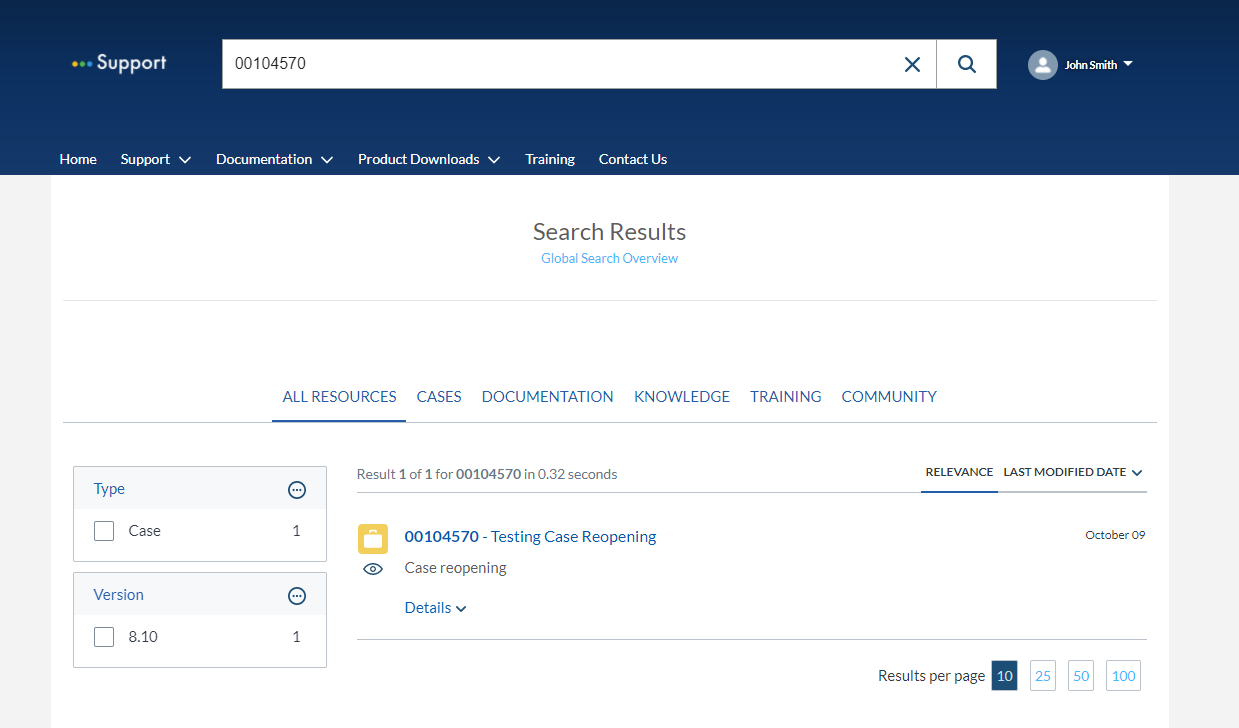
Task: Switch to the Knowledge tab
Action: tap(682, 397)
